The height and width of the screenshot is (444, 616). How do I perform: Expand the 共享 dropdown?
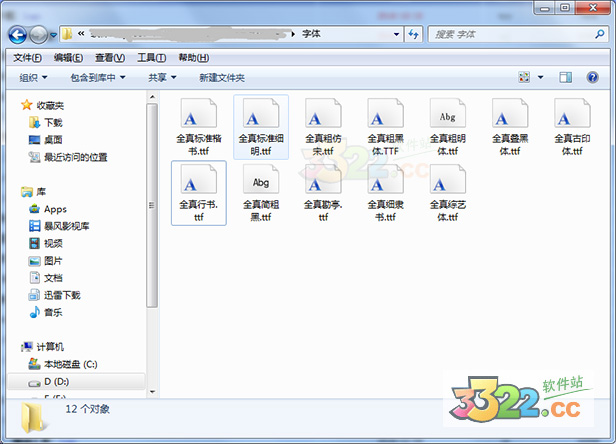pos(162,78)
